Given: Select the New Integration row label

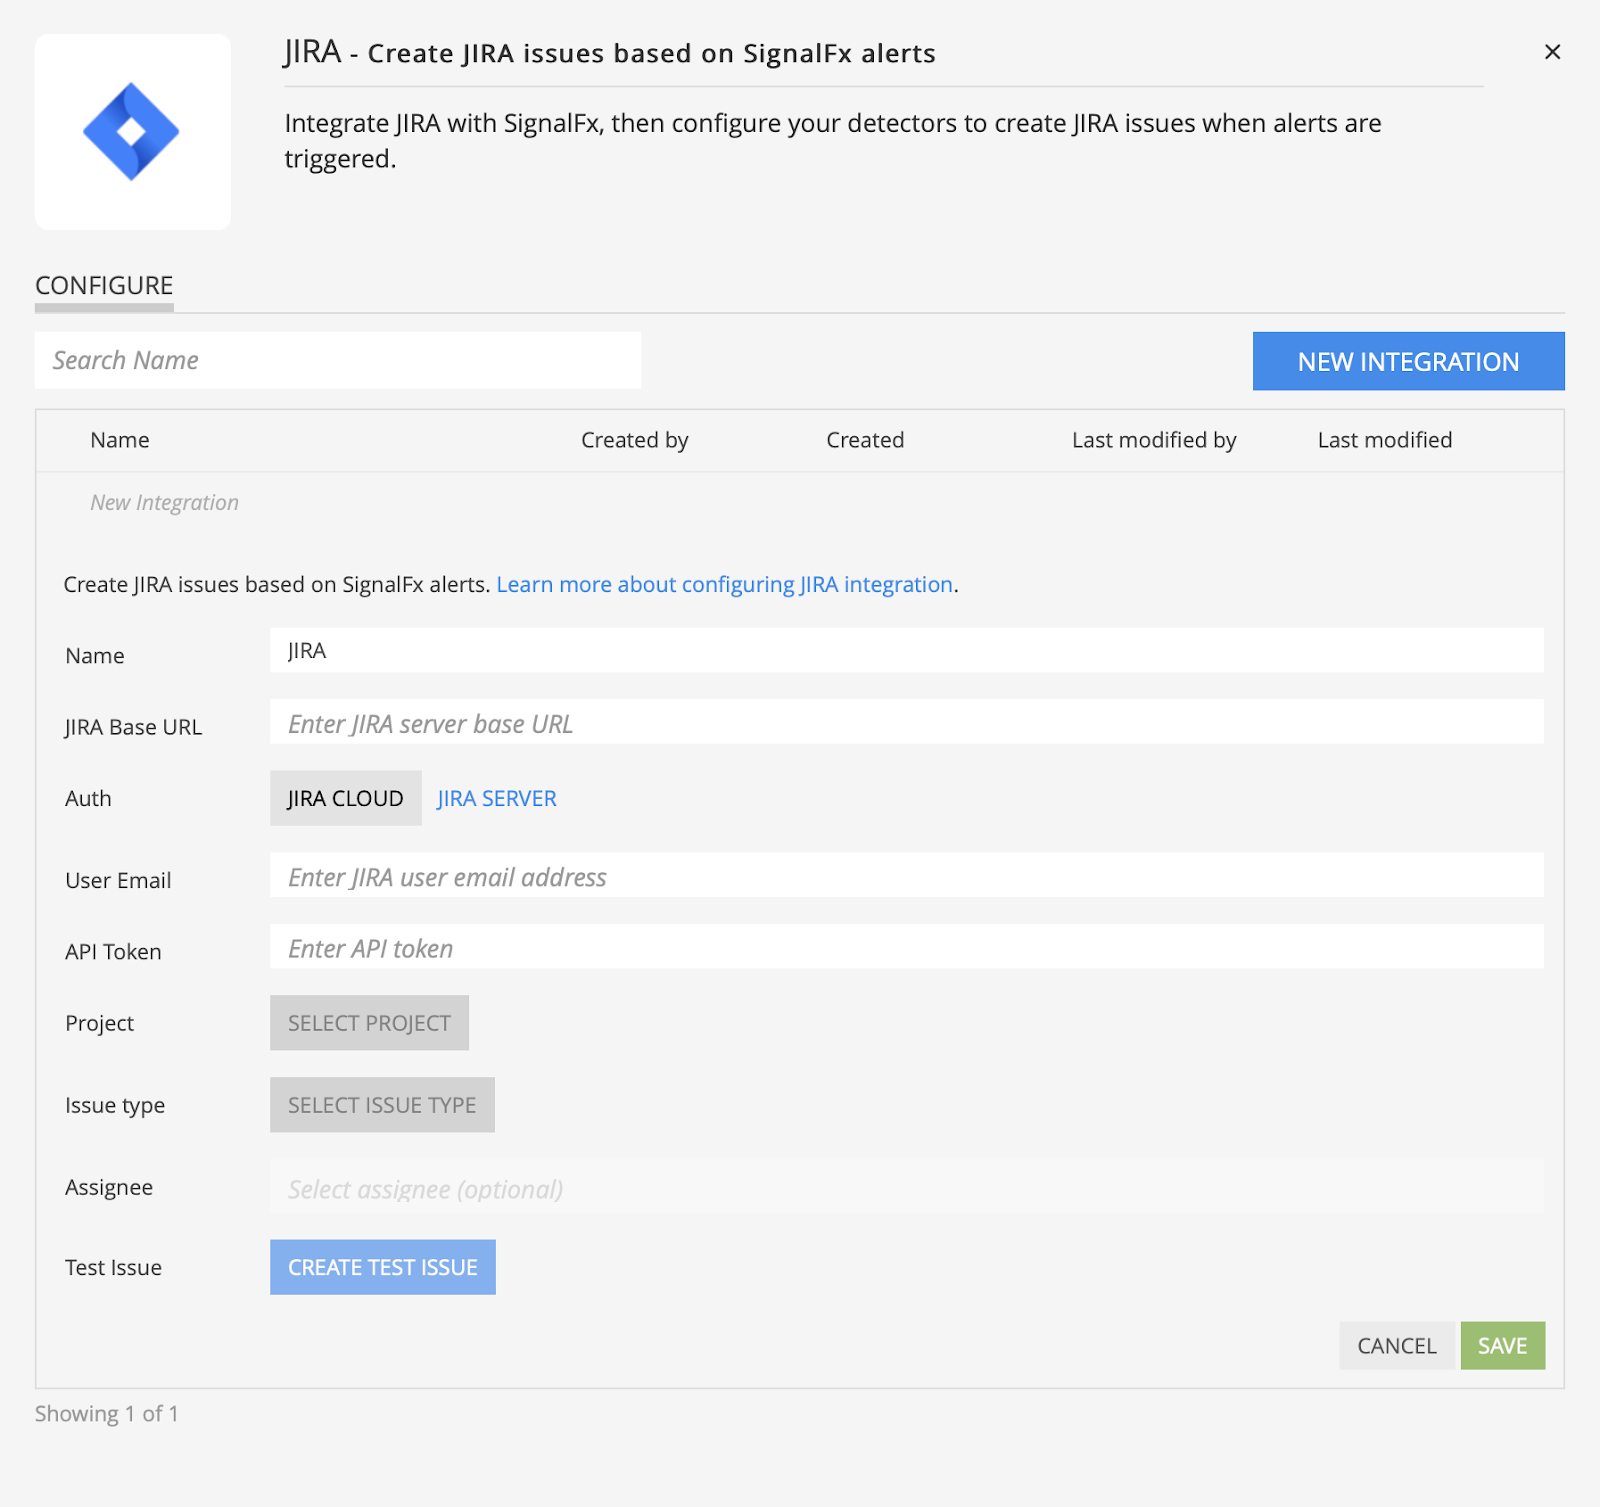Looking at the screenshot, I should coord(165,503).
